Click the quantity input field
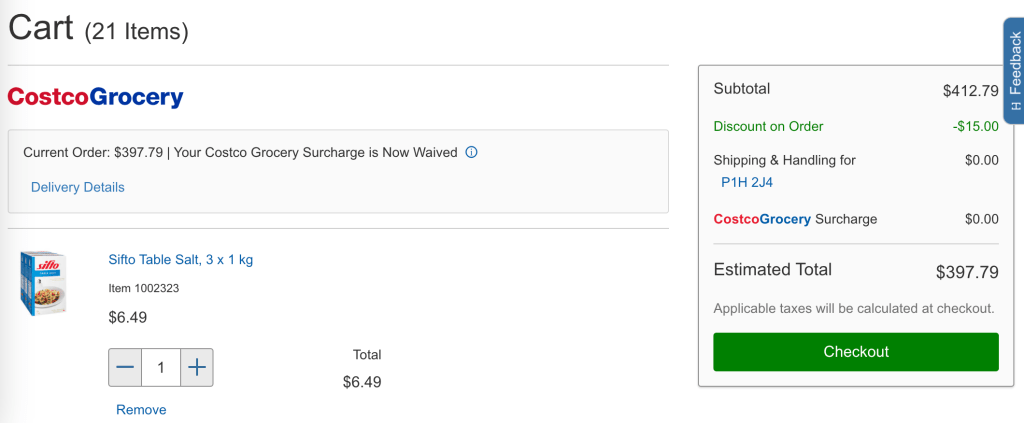 [x=161, y=368]
